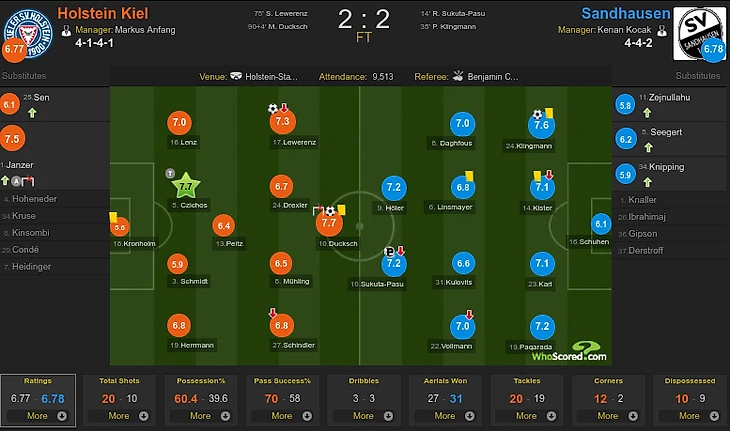Click Lewerenz's 7.3 rating circle

281,122
